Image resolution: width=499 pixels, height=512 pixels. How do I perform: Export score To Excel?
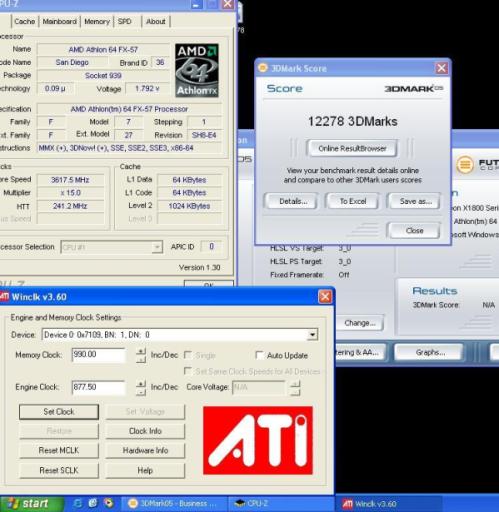tap(352, 201)
